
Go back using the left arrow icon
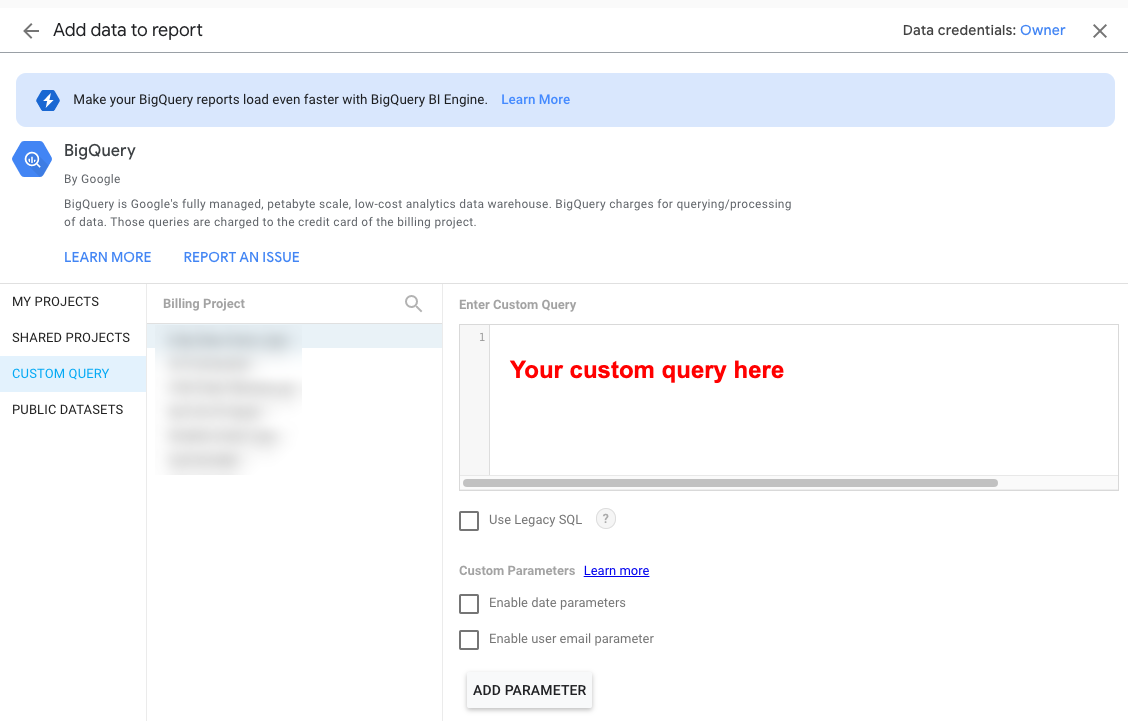[31, 30]
